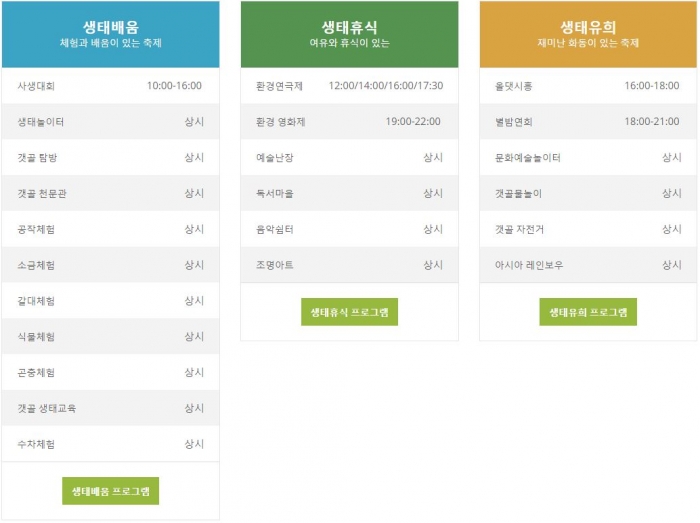Click the 수차체험 entry
The width and height of the screenshot is (700, 523).
[110, 444]
